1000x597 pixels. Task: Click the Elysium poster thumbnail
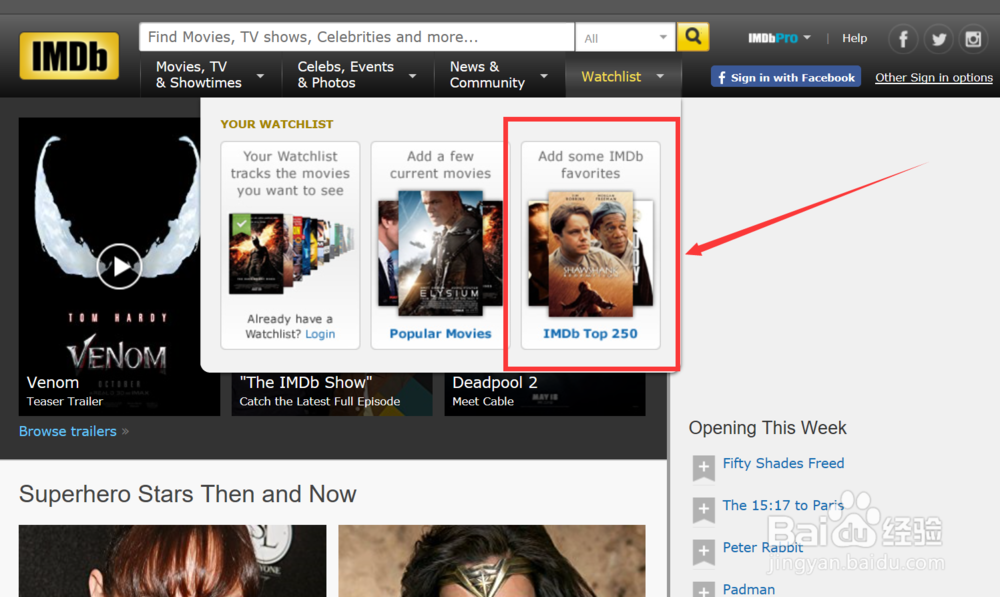tap(440, 253)
